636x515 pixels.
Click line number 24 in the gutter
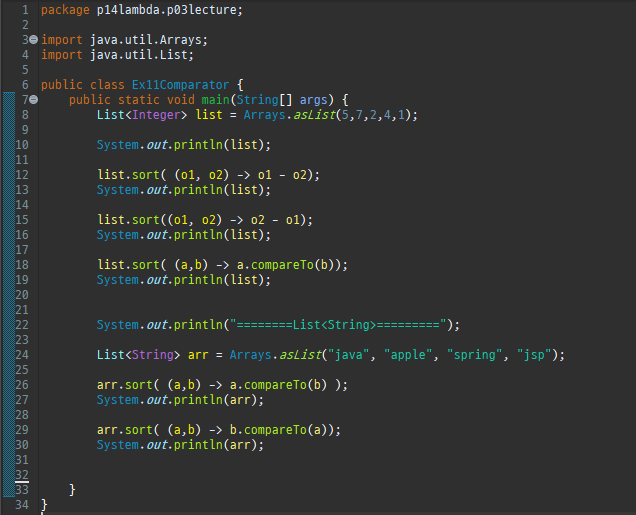pos(21,355)
